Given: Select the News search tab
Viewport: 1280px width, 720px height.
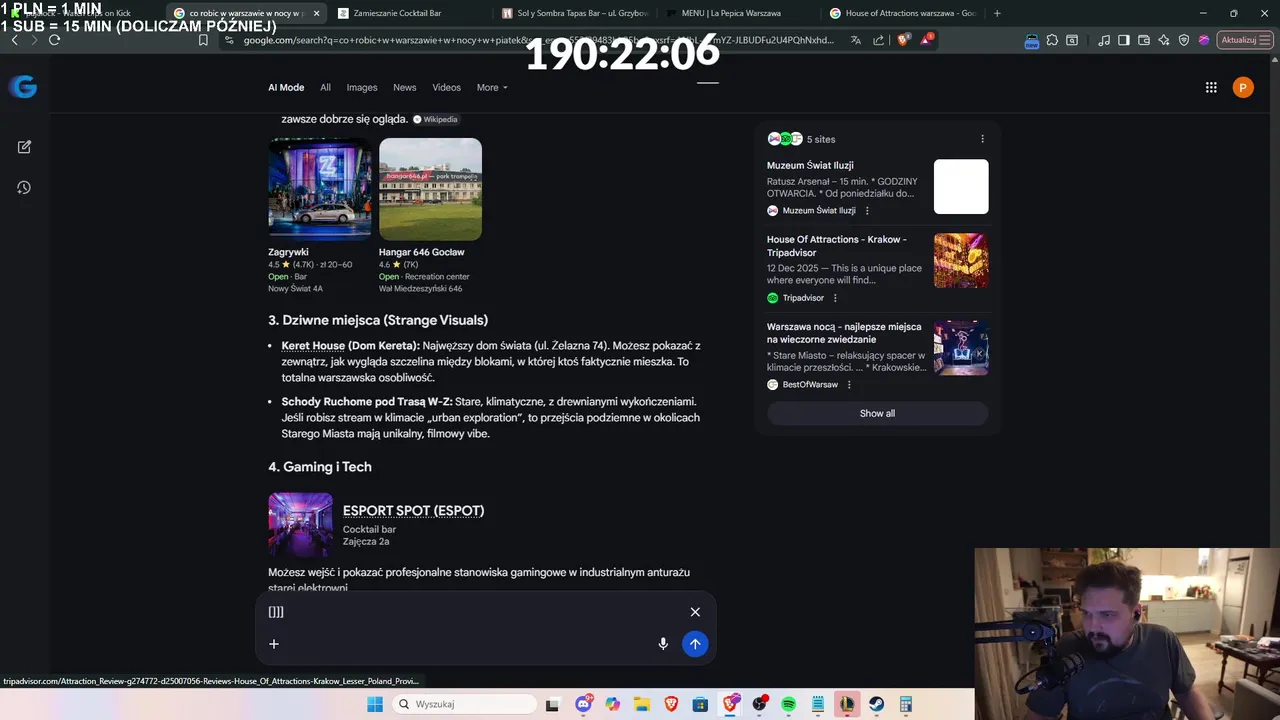Looking at the screenshot, I should [404, 88].
